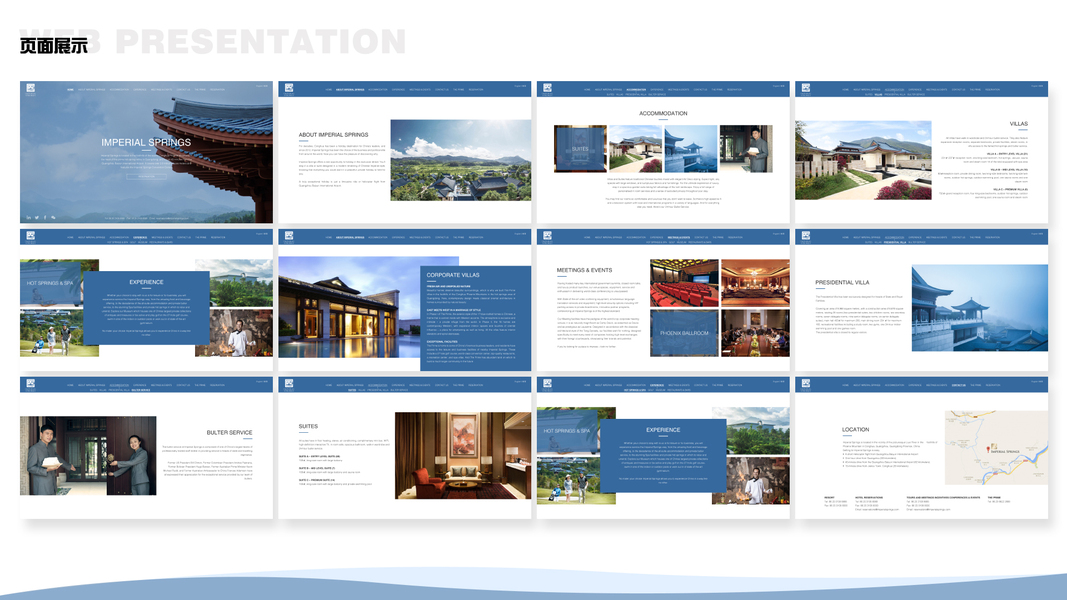The image size is (1067, 600).
Task: Click the villa photo on the Villas page
Action: pyautogui.click(x=864, y=161)
